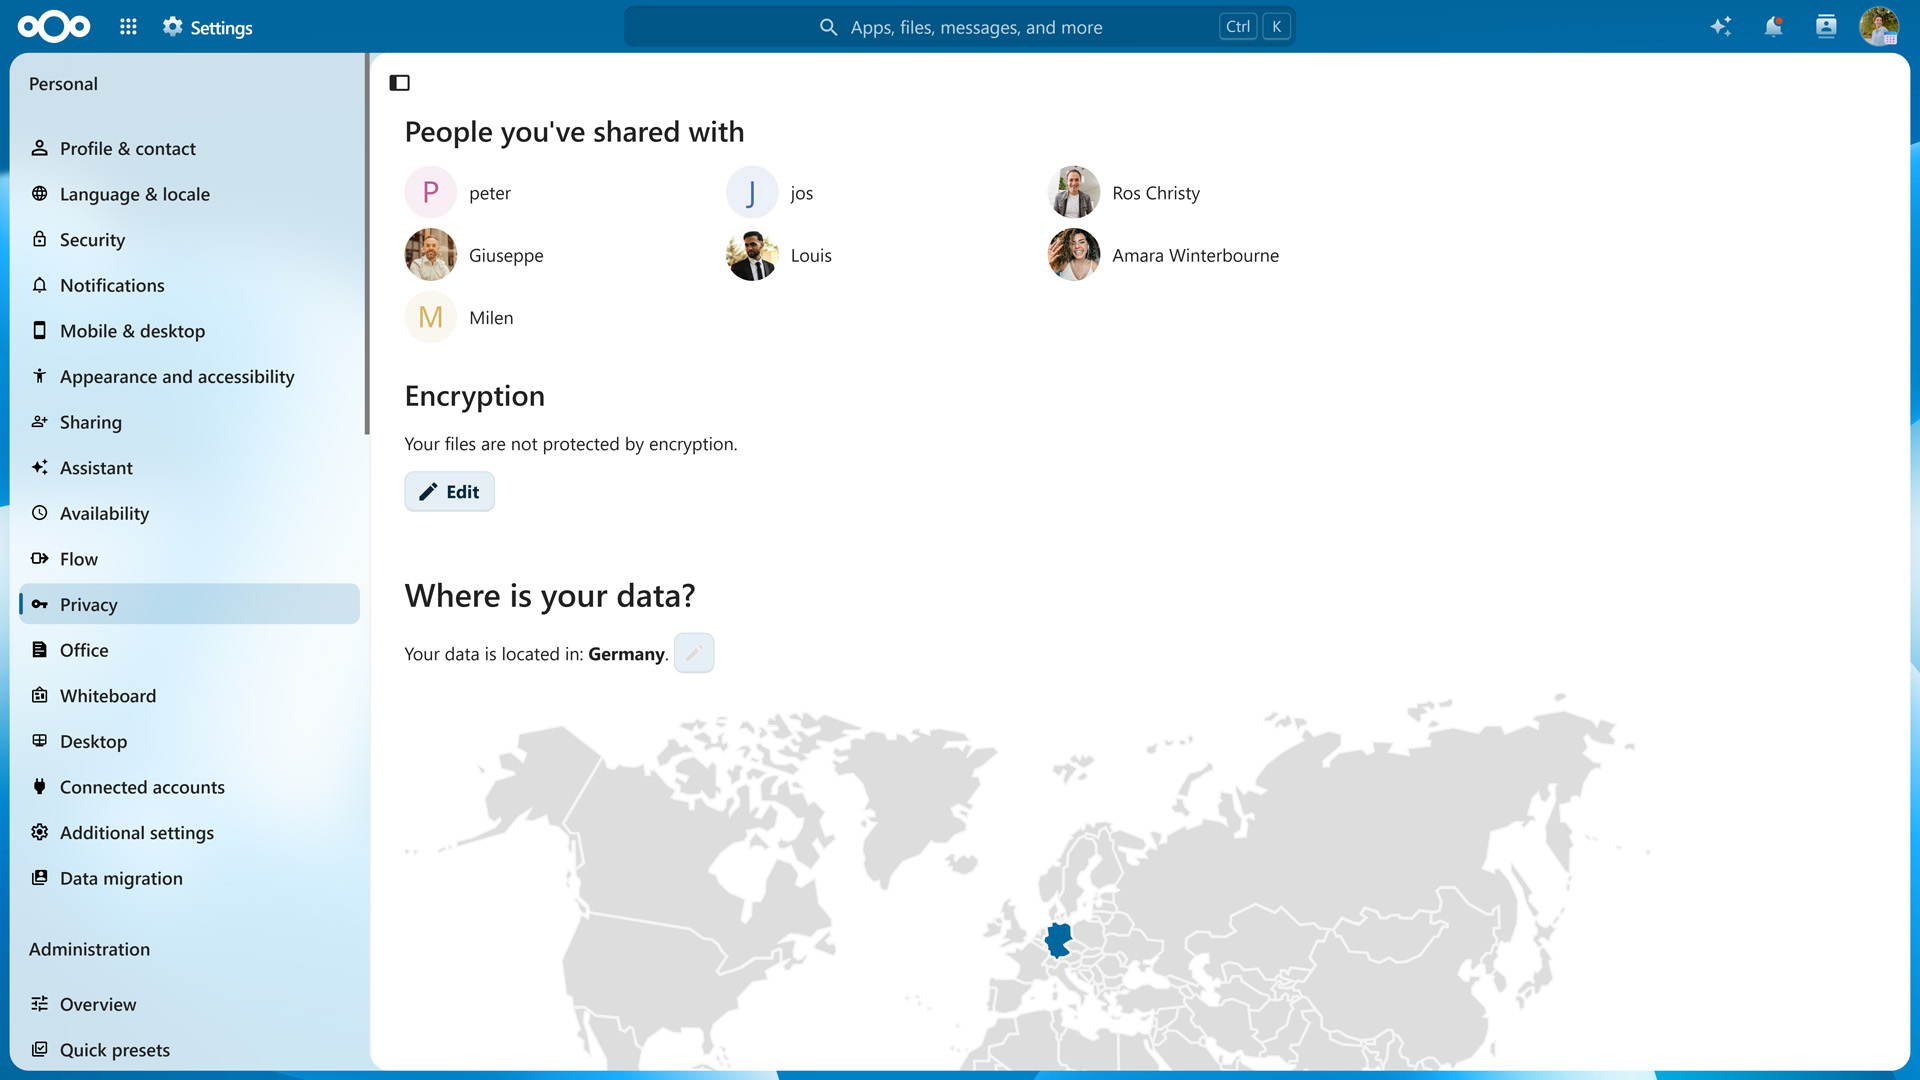
Task: Click Giuseppe's profile photo
Action: point(431,255)
